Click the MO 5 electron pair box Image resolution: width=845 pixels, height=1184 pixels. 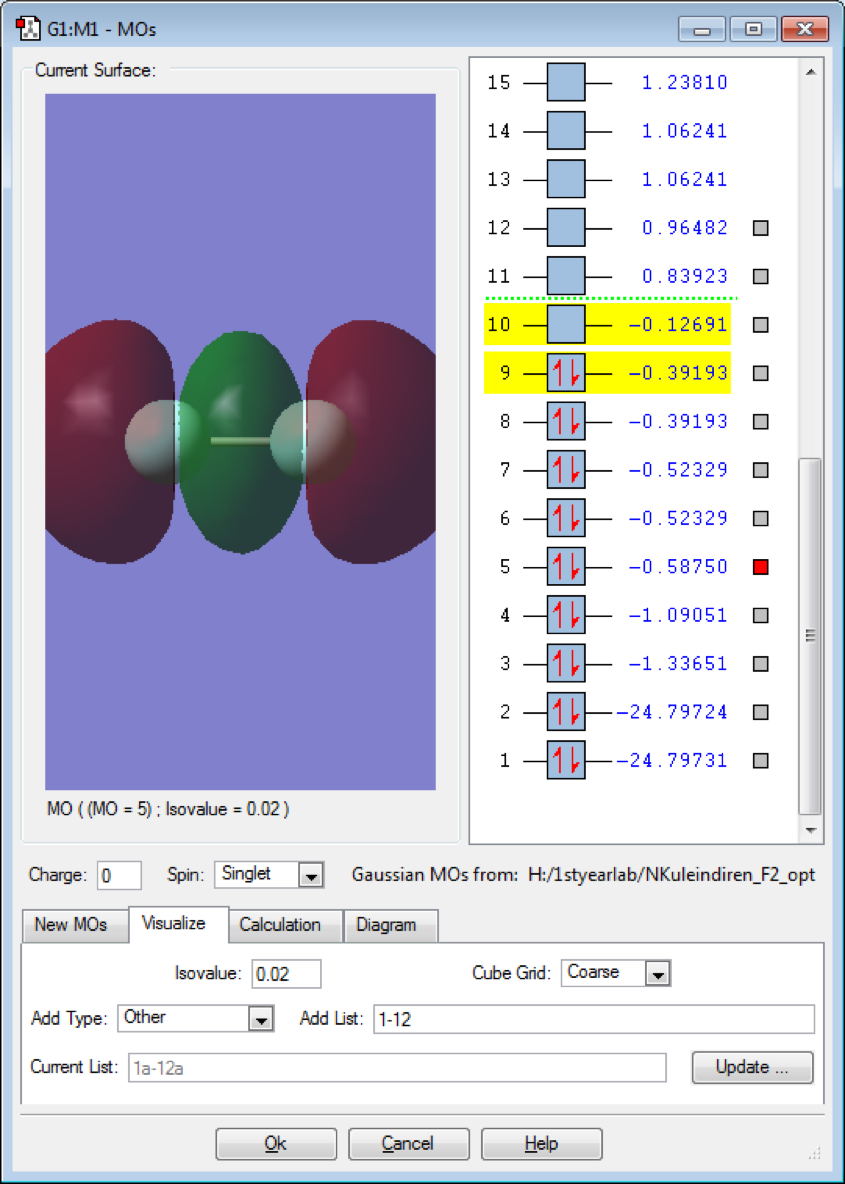566,567
